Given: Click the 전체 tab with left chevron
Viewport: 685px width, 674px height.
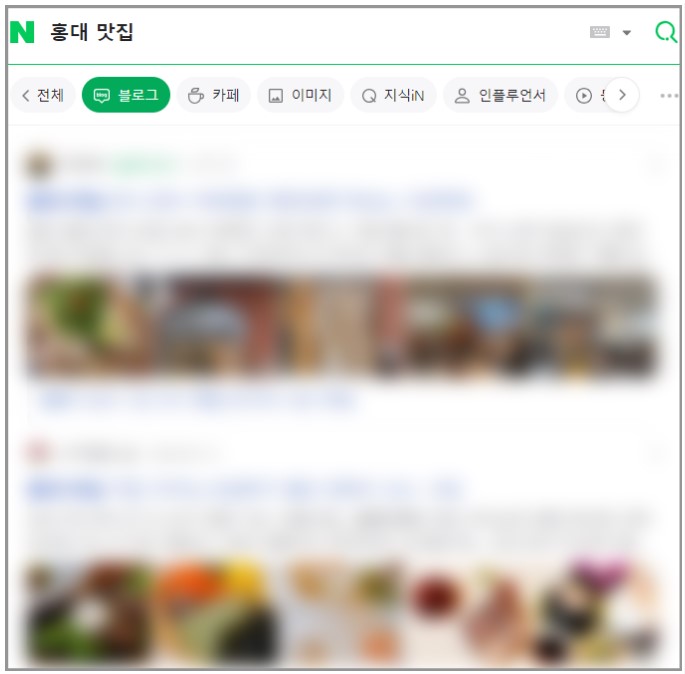Looking at the screenshot, I should pos(42,95).
